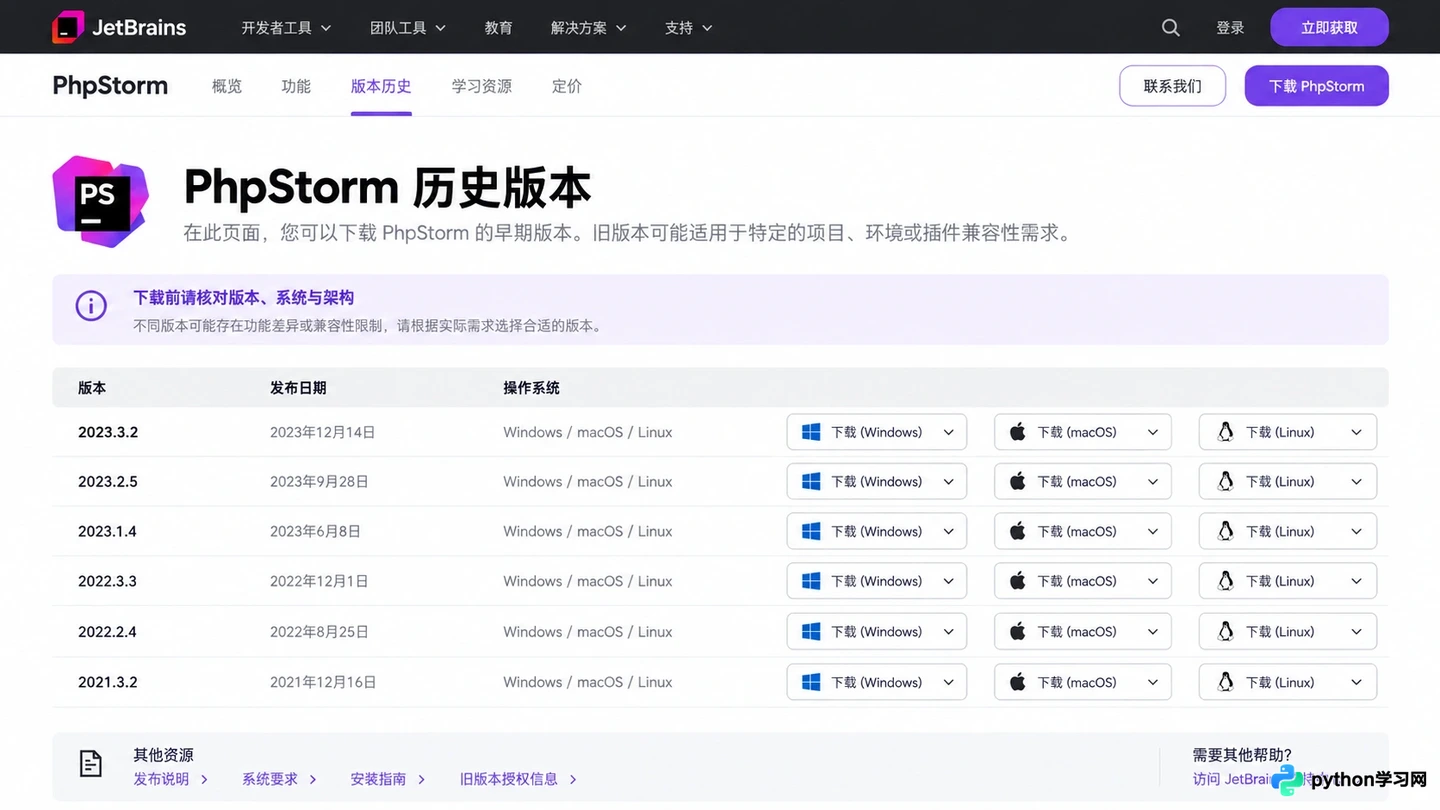Click the 登录 link
1440x810 pixels.
(x=1230, y=28)
